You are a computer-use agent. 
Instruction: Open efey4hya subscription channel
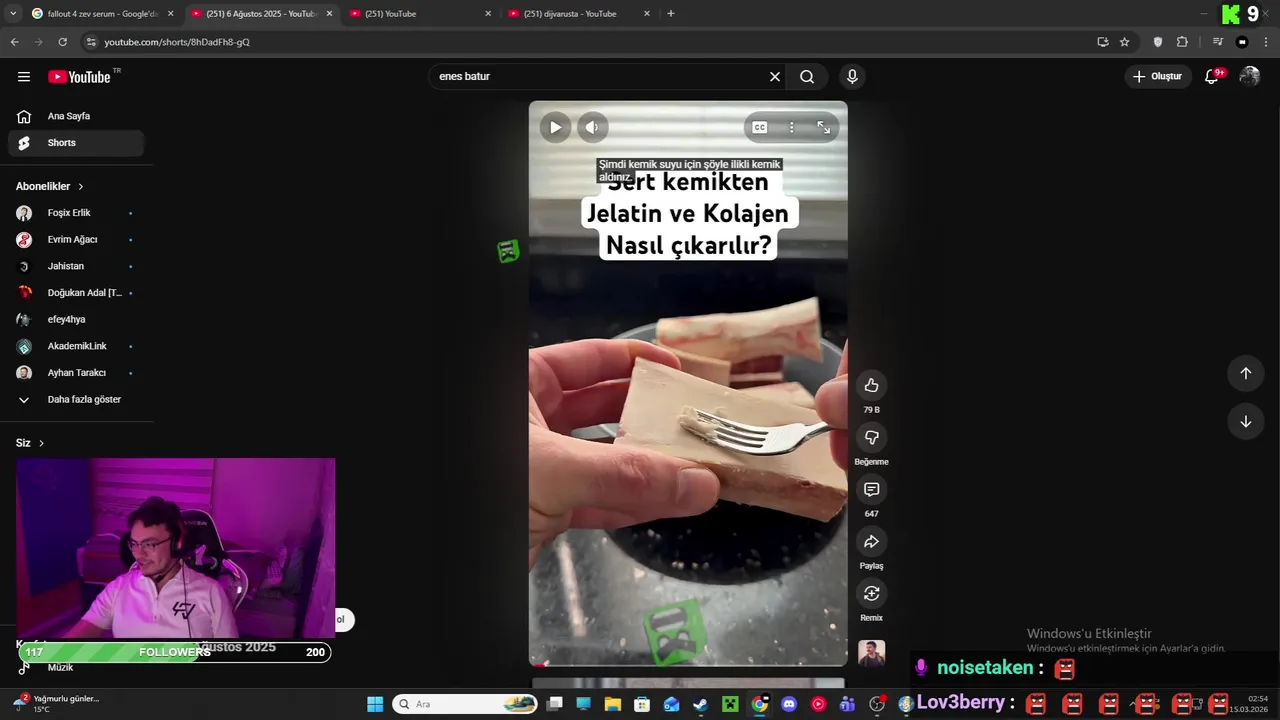point(76,319)
